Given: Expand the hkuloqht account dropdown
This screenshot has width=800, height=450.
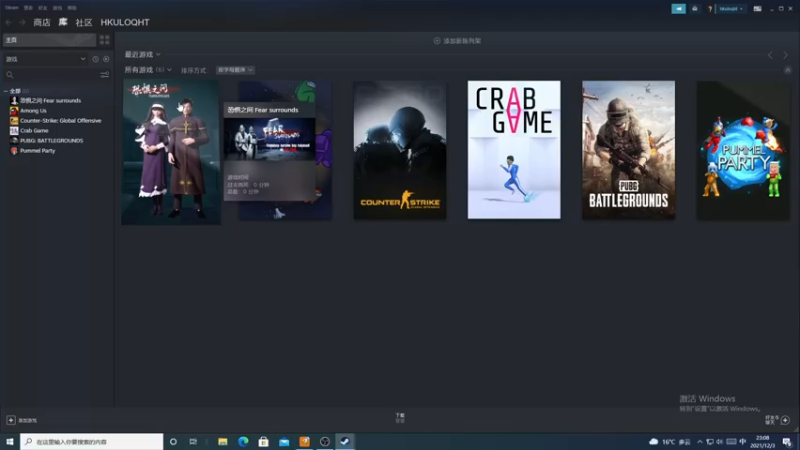Looking at the screenshot, I should pos(731,9).
